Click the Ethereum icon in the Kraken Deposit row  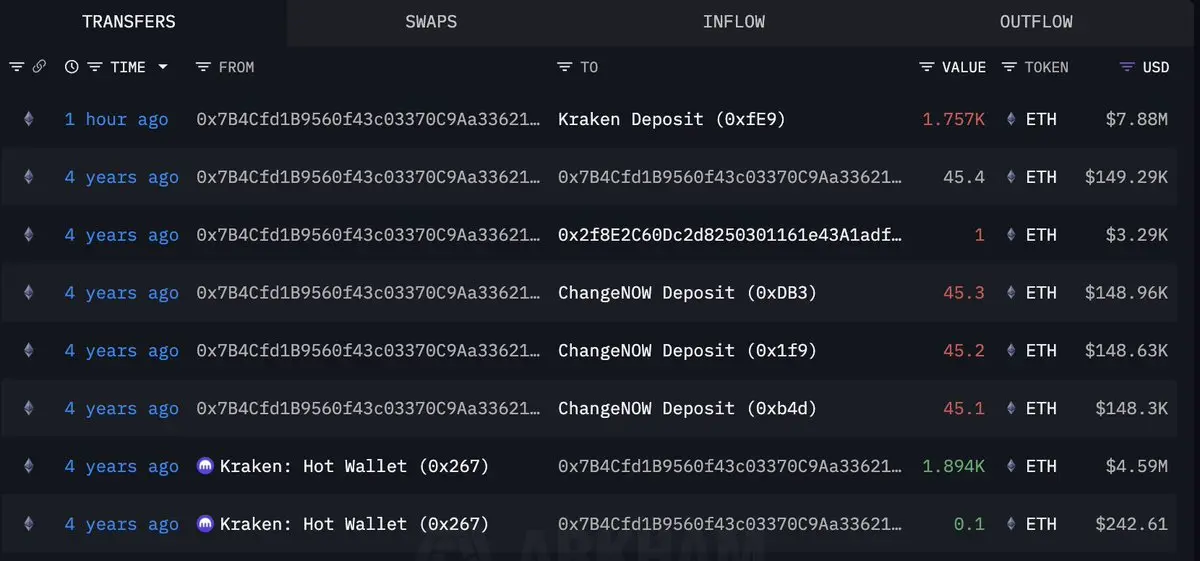(x=28, y=119)
